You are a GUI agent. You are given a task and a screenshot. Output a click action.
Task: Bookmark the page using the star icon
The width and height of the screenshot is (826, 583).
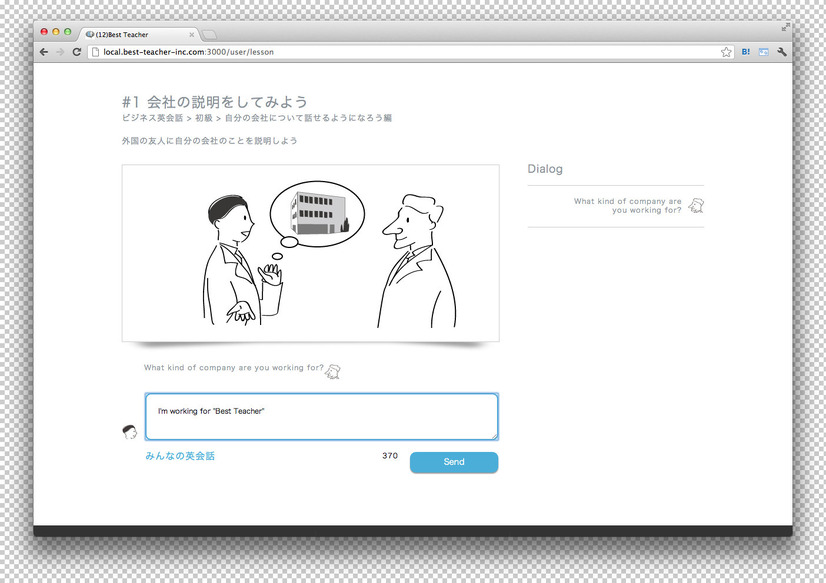click(x=726, y=52)
